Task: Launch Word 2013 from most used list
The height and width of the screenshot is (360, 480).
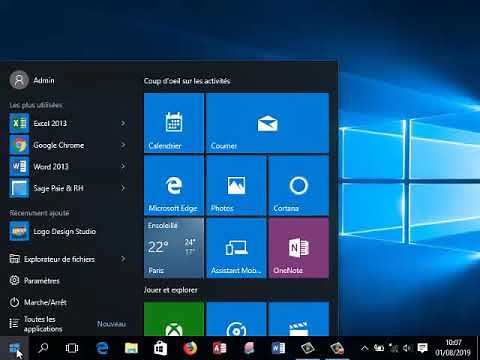Action: [x=68, y=166]
